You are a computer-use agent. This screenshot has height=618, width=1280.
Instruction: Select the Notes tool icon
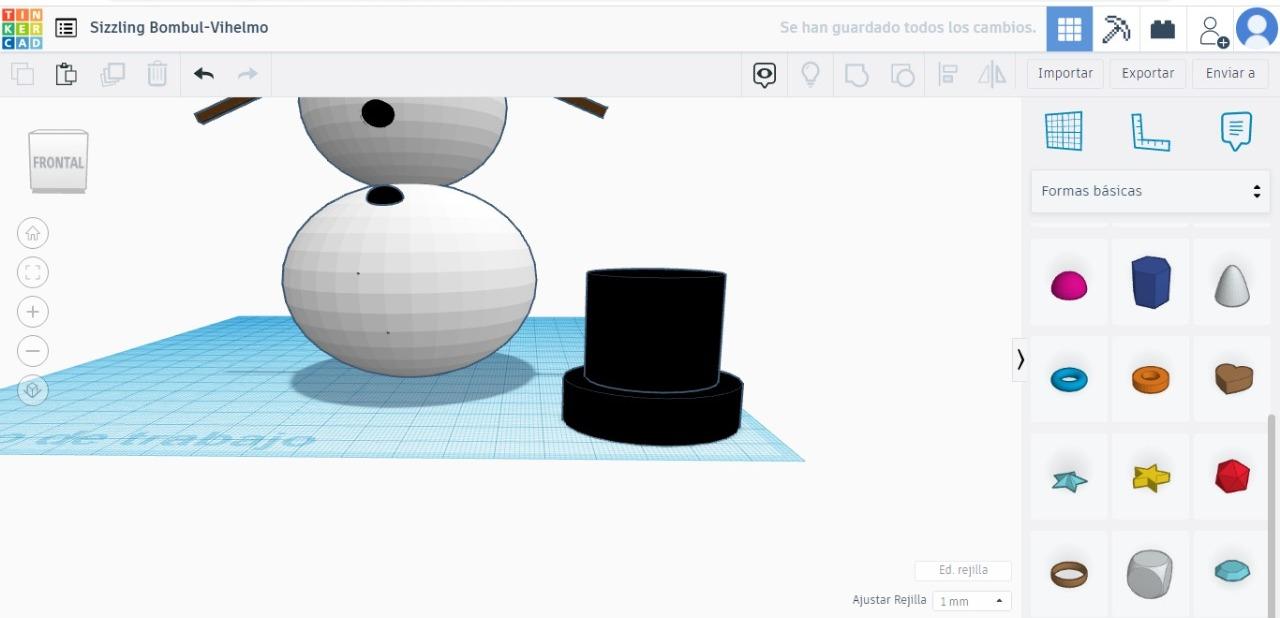[1236, 131]
